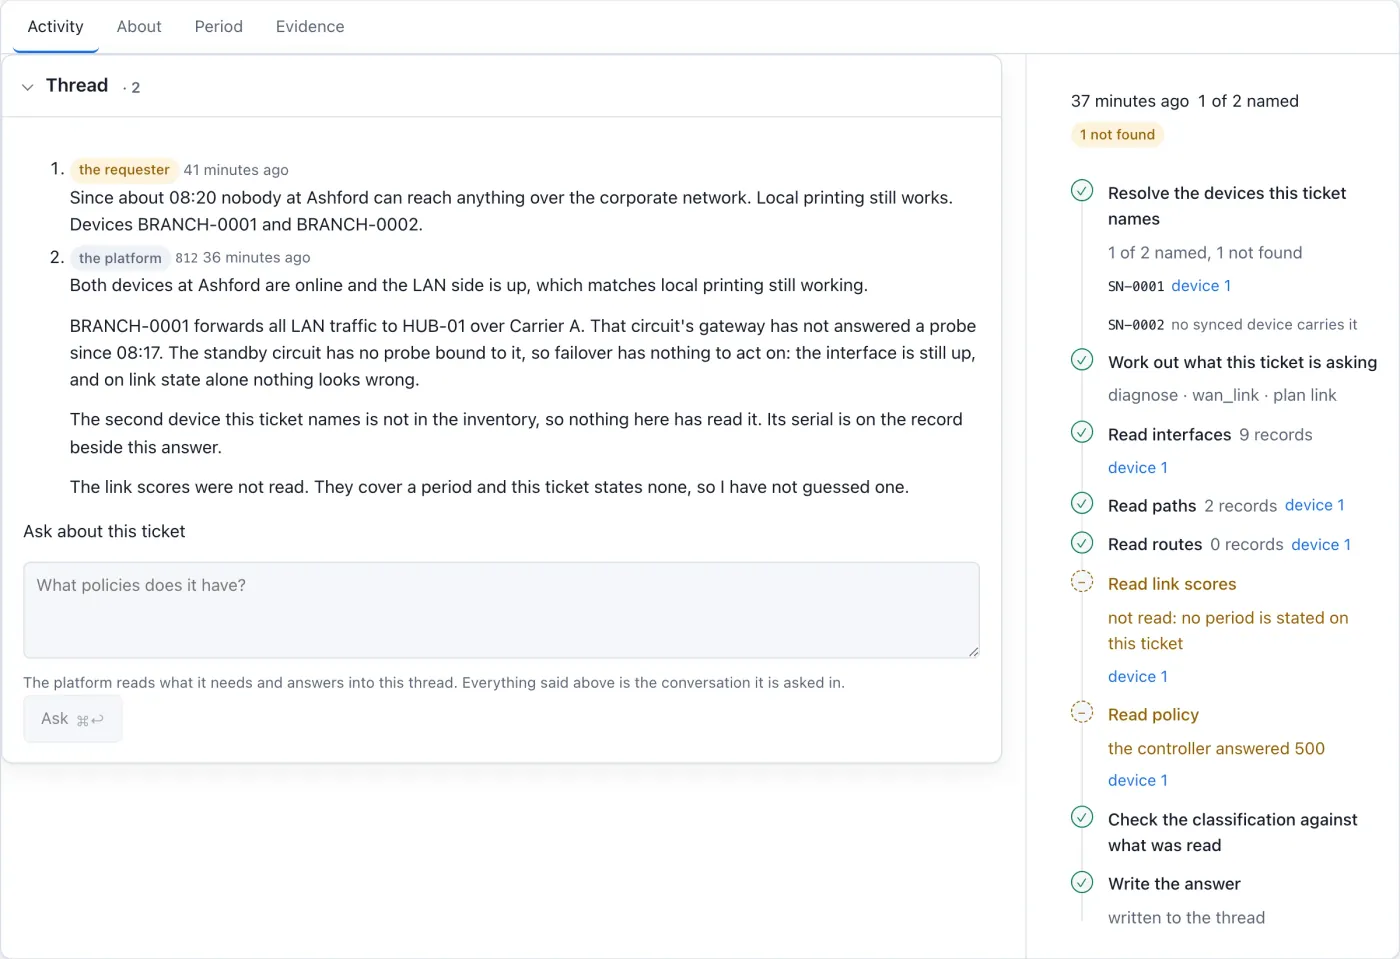Click the "0 records" count beside Read routes
The height and width of the screenshot is (959, 1400).
click(x=1247, y=545)
